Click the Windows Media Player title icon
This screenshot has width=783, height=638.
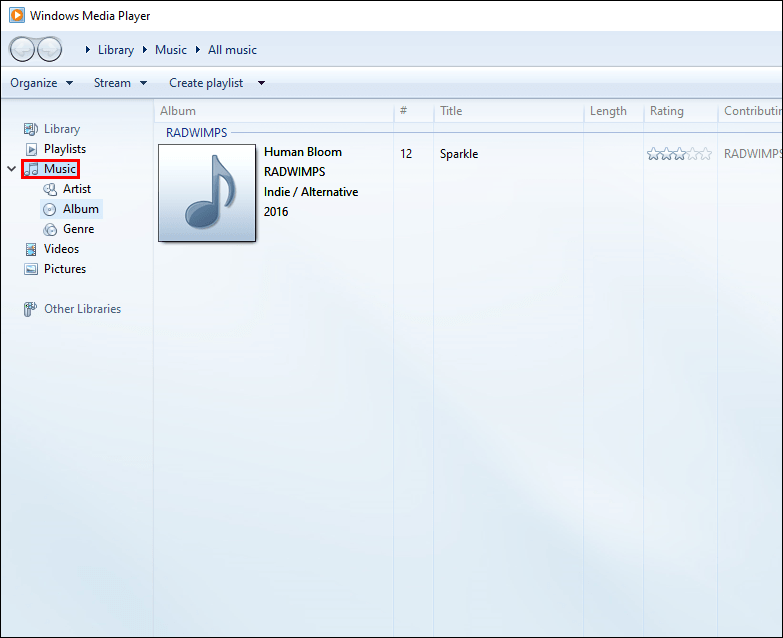tap(16, 15)
